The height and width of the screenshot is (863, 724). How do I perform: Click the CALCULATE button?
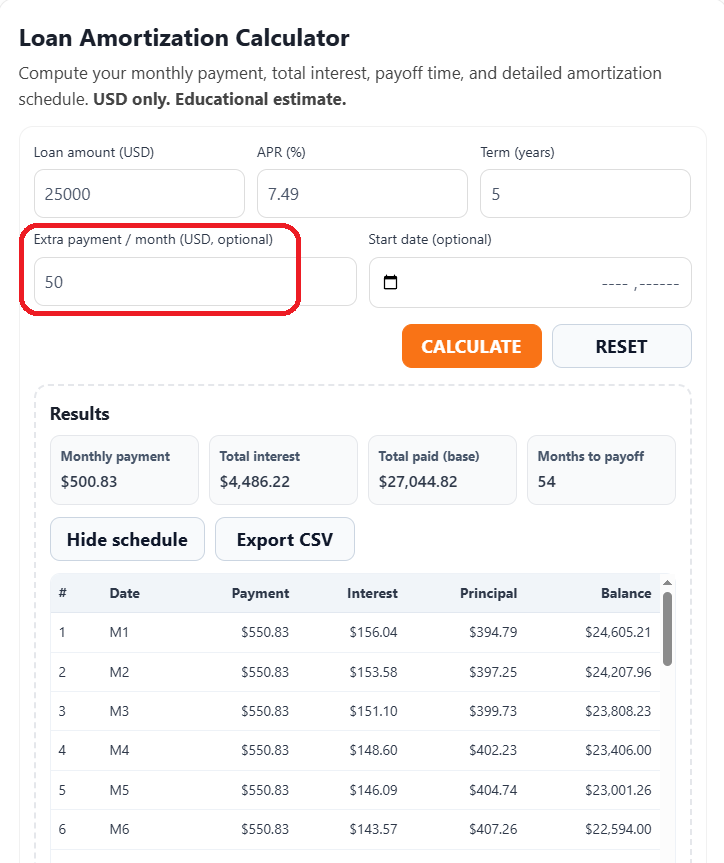pos(471,345)
